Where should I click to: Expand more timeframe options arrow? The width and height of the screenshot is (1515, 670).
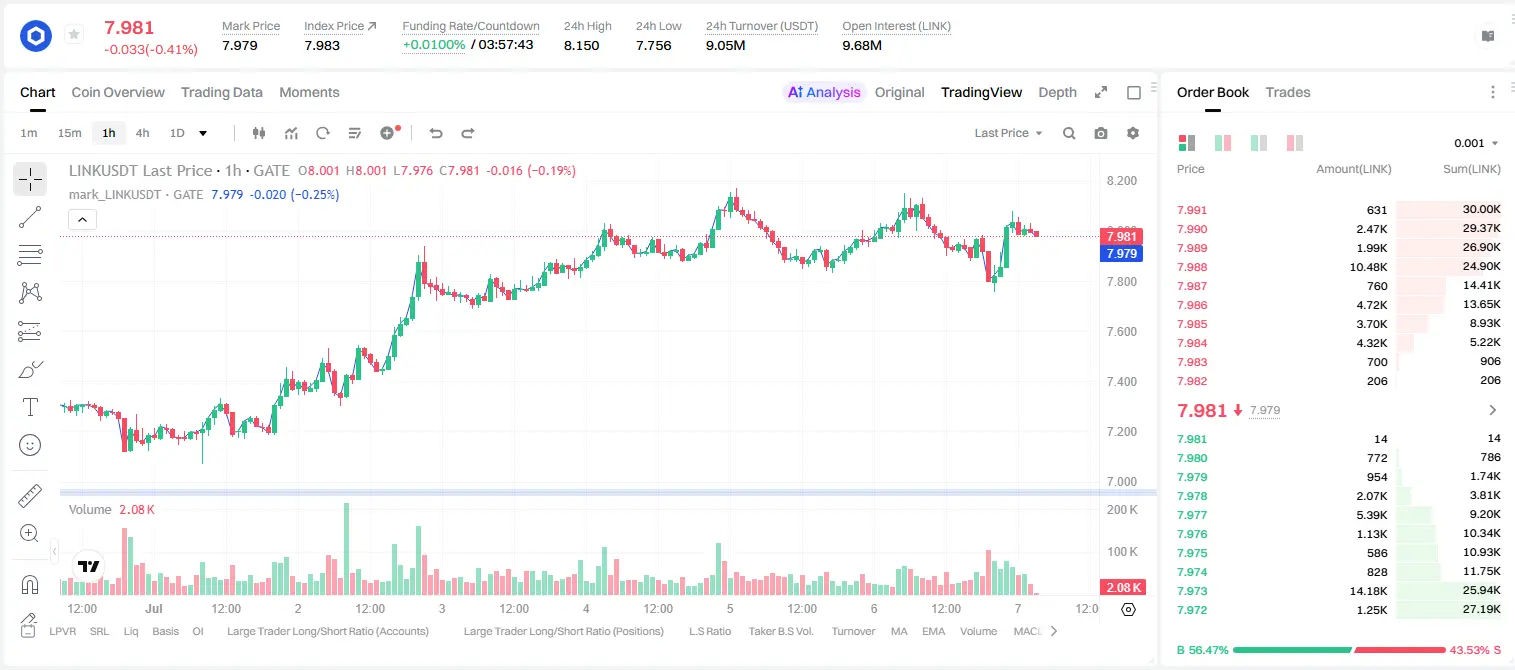click(x=203, y=133)
